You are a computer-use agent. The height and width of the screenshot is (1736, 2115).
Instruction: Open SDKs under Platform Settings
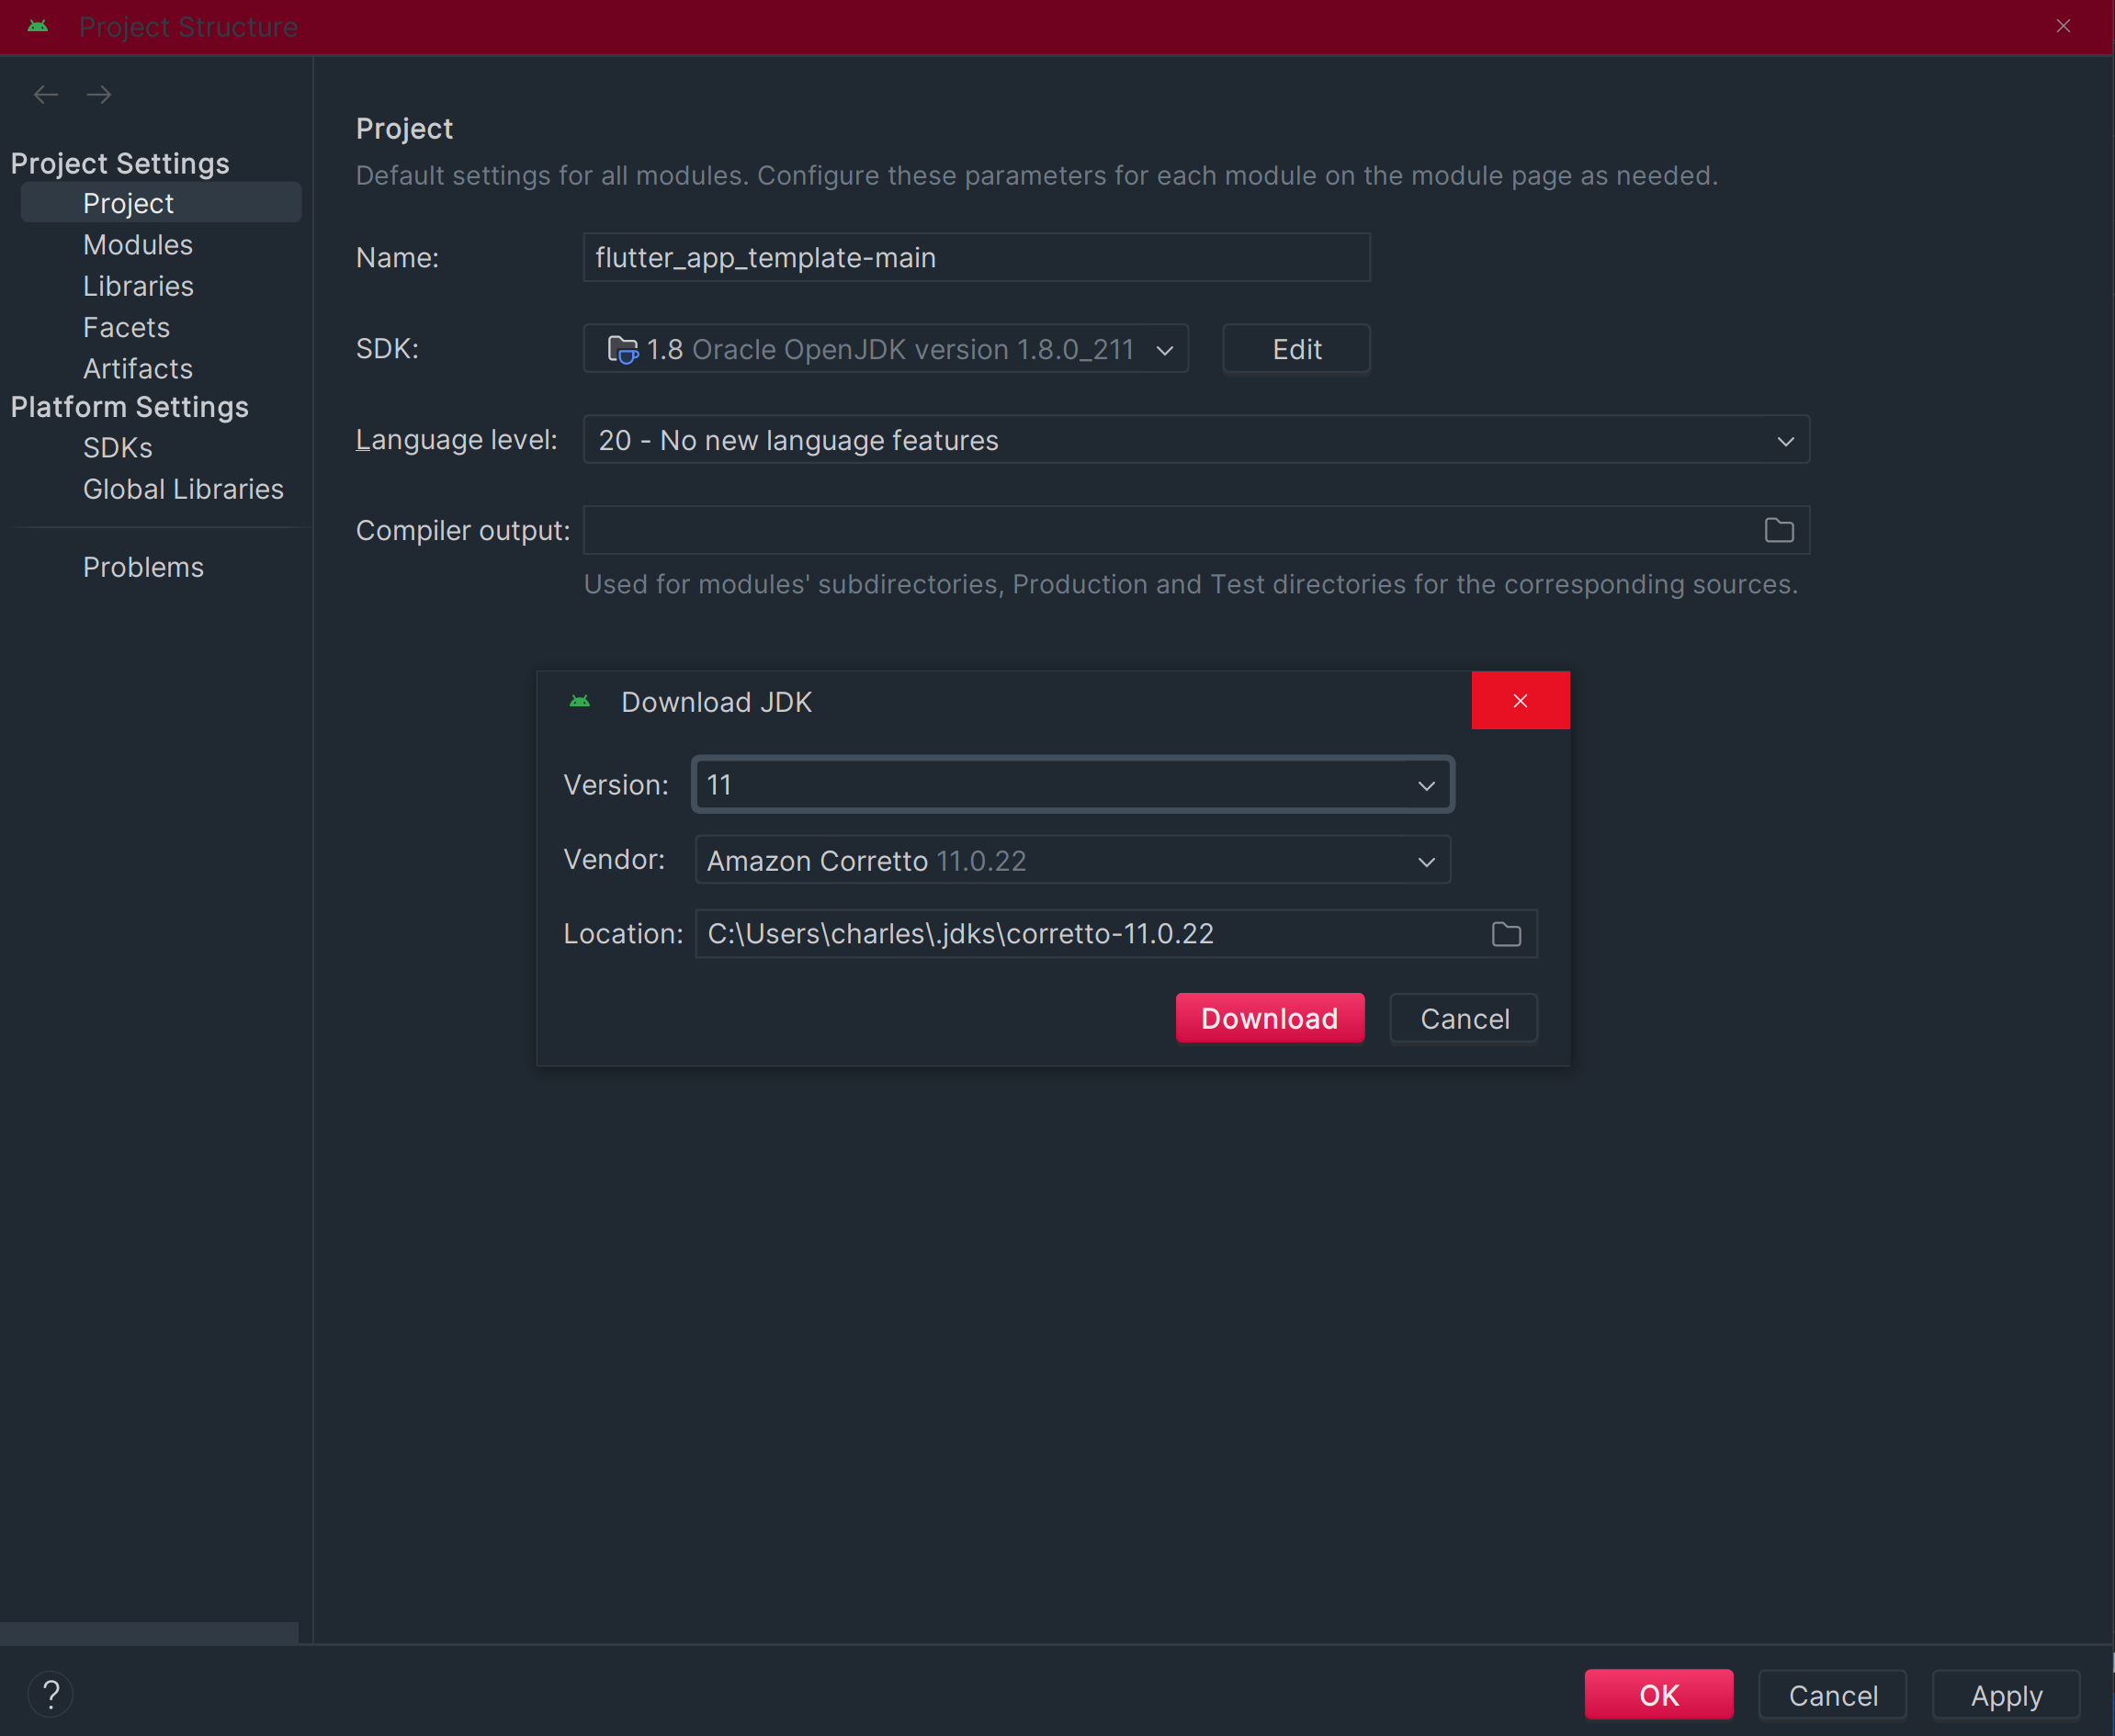[118, 448]
